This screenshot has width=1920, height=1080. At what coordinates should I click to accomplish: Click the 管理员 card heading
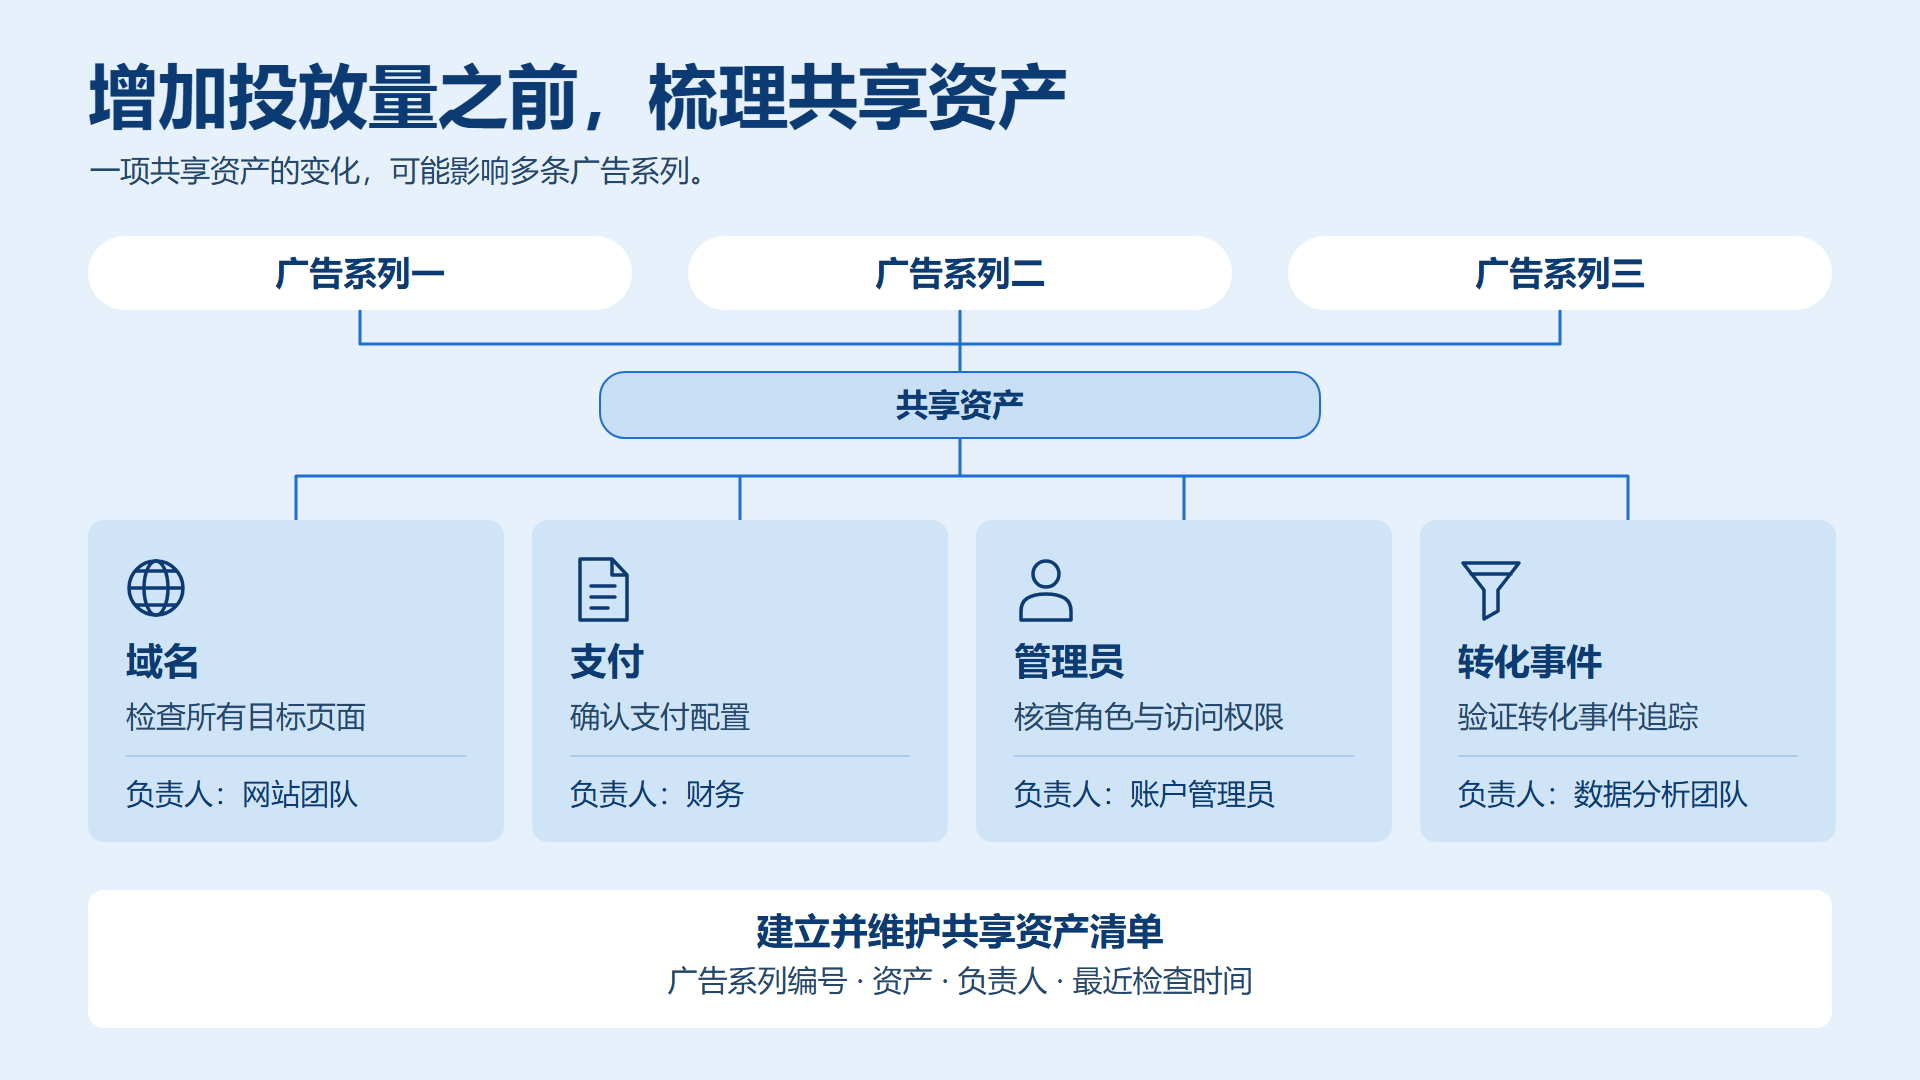coord(1069,661)
